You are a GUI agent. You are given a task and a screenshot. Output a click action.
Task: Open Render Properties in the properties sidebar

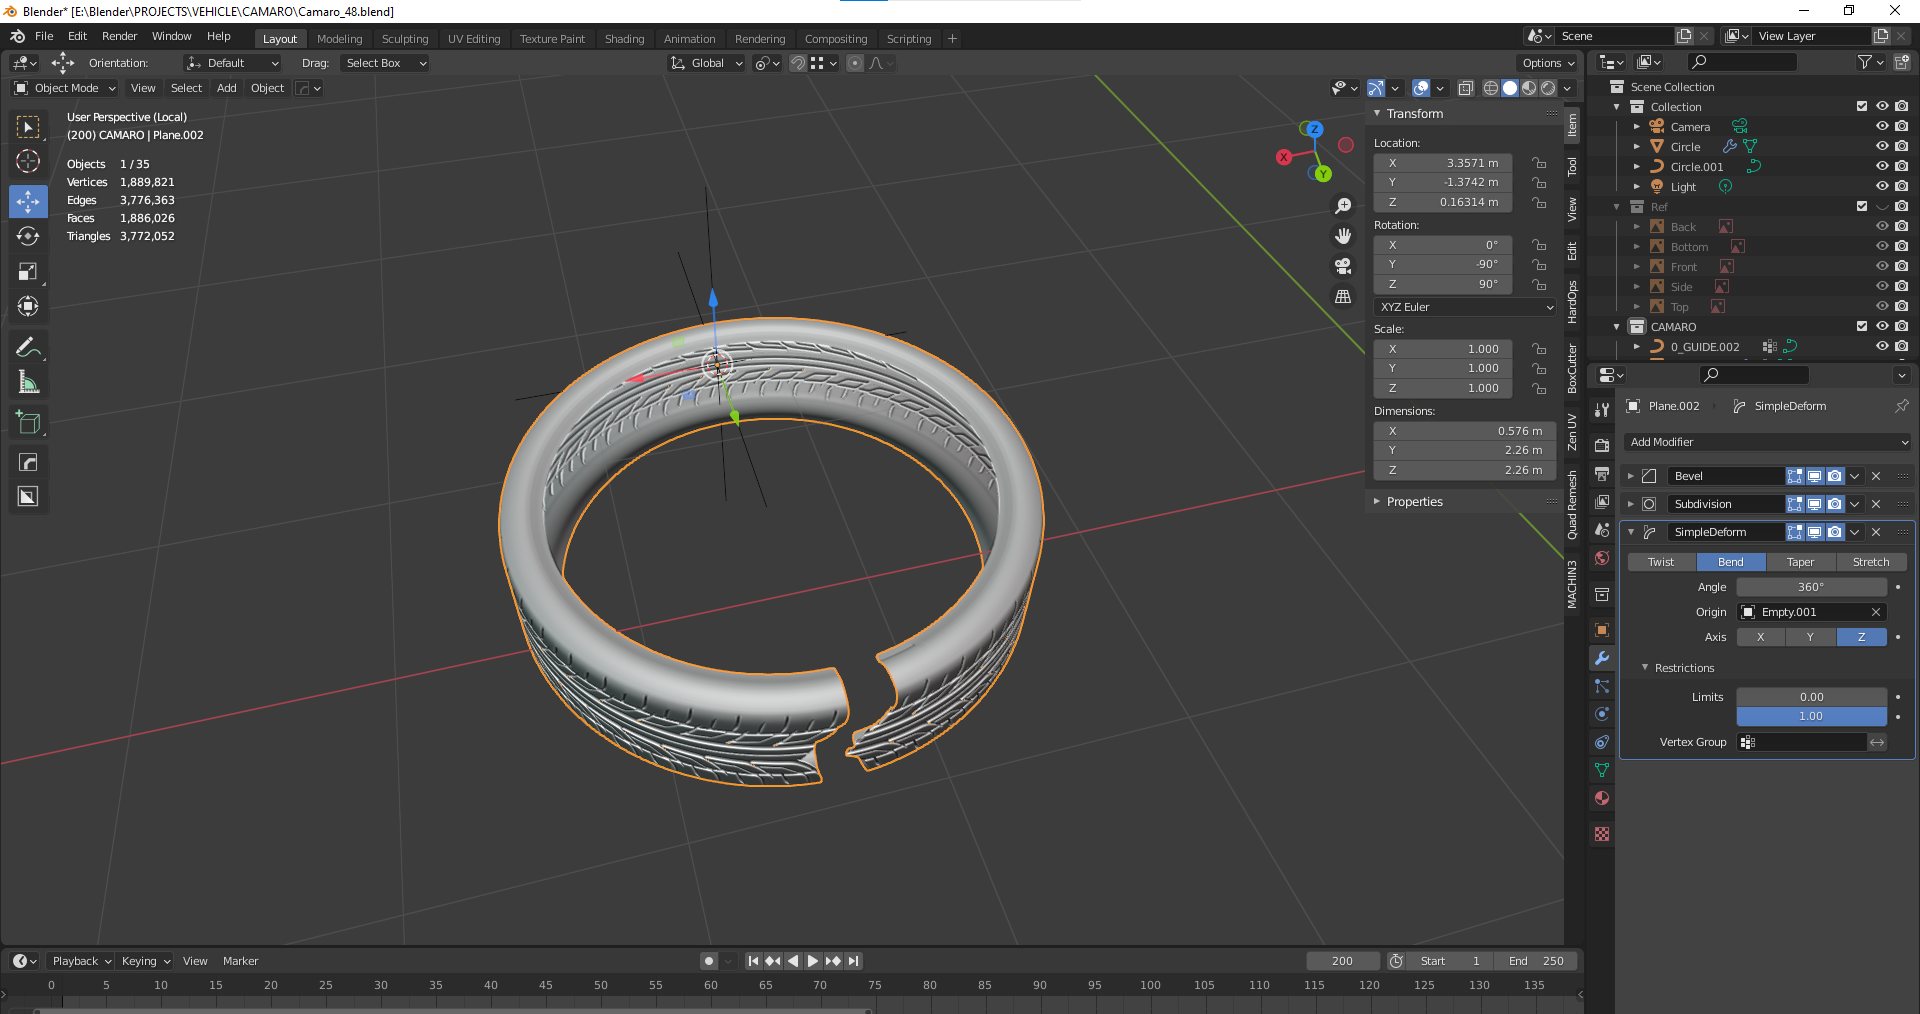click(1601, 445)
